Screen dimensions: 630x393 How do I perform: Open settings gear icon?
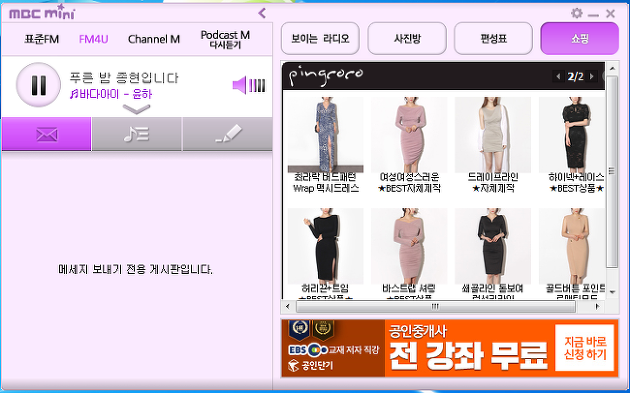577,13
